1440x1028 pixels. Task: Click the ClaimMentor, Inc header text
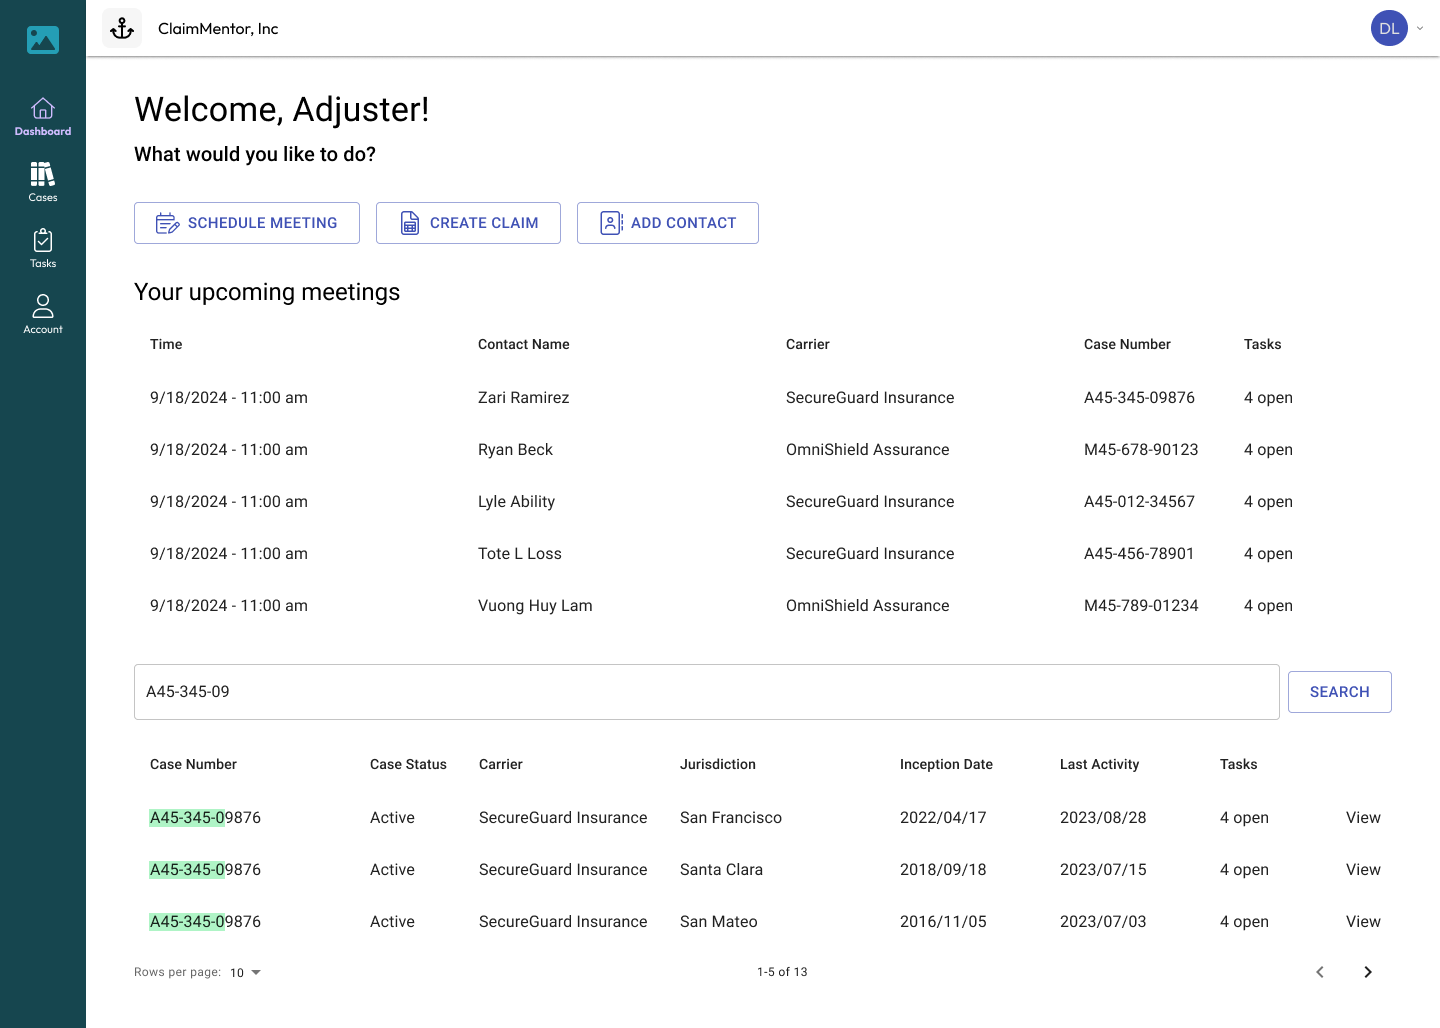pyautogui.click(x=218, y=28)
